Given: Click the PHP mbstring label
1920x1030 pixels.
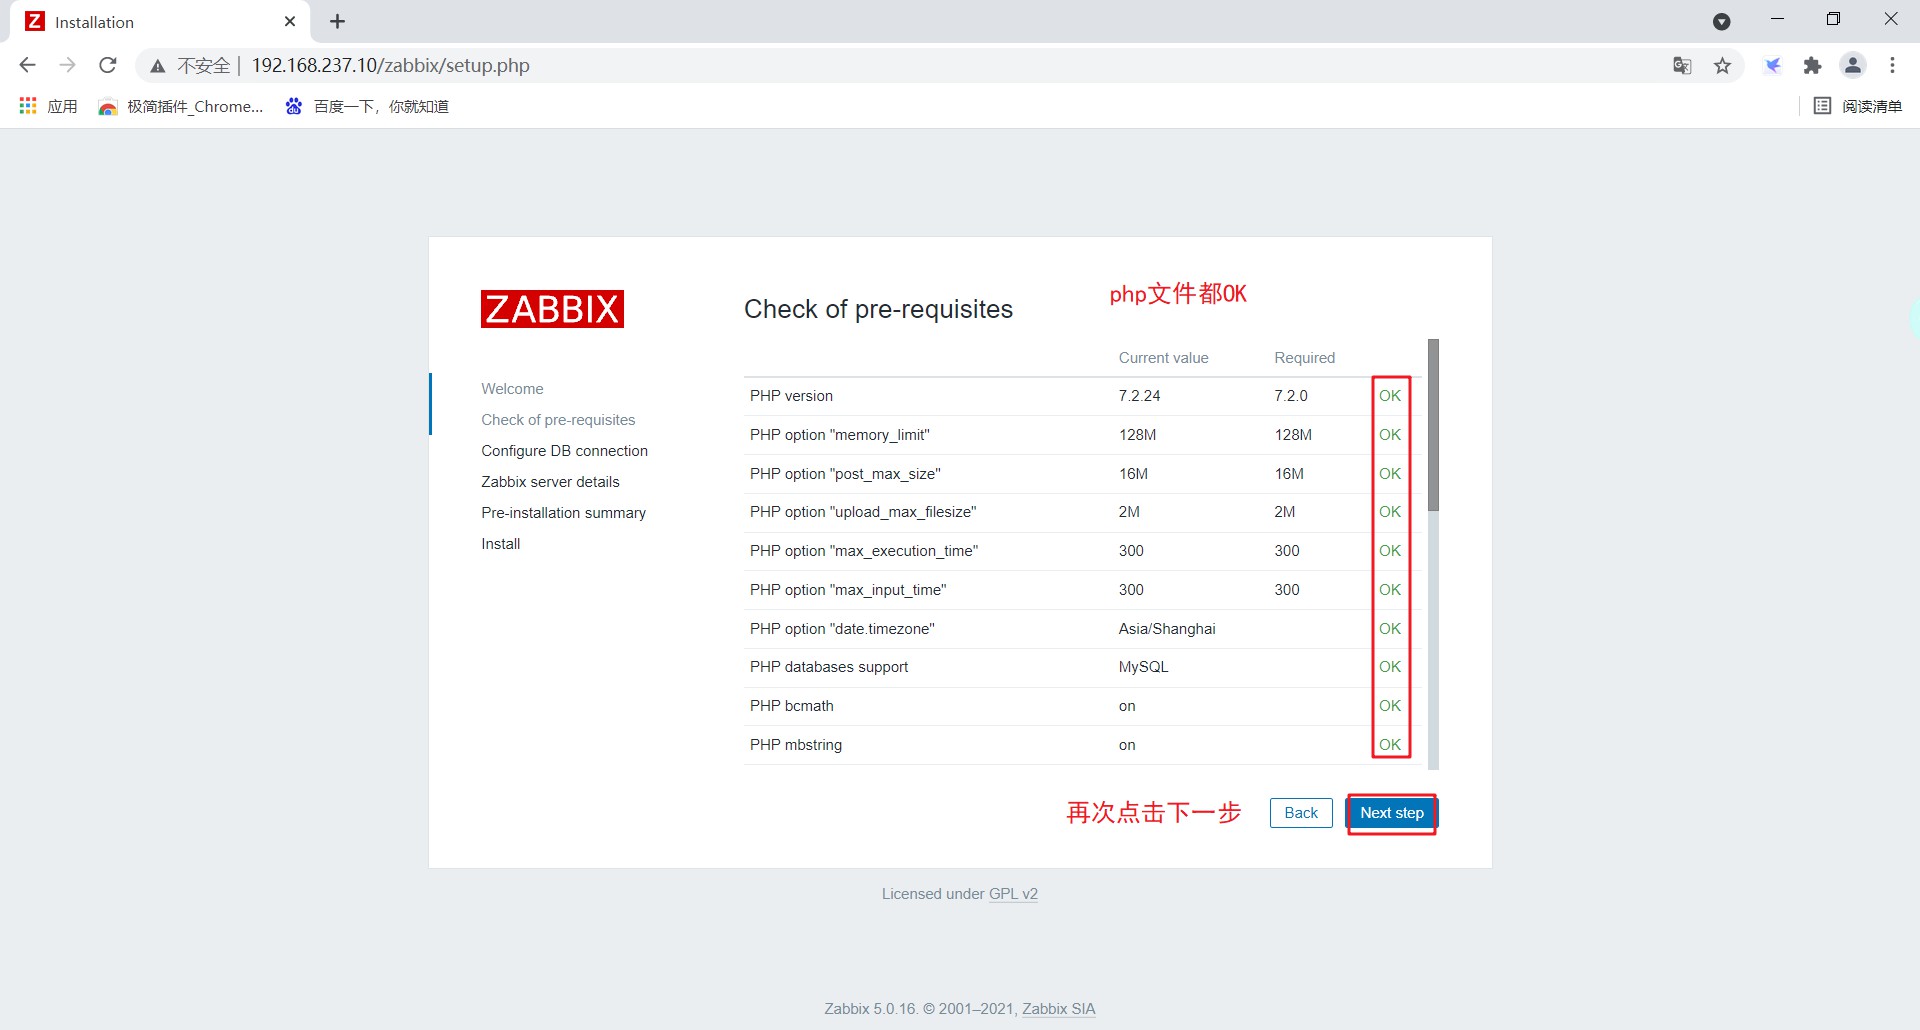Looking at the screenshot, I should (x=796, y=745).
